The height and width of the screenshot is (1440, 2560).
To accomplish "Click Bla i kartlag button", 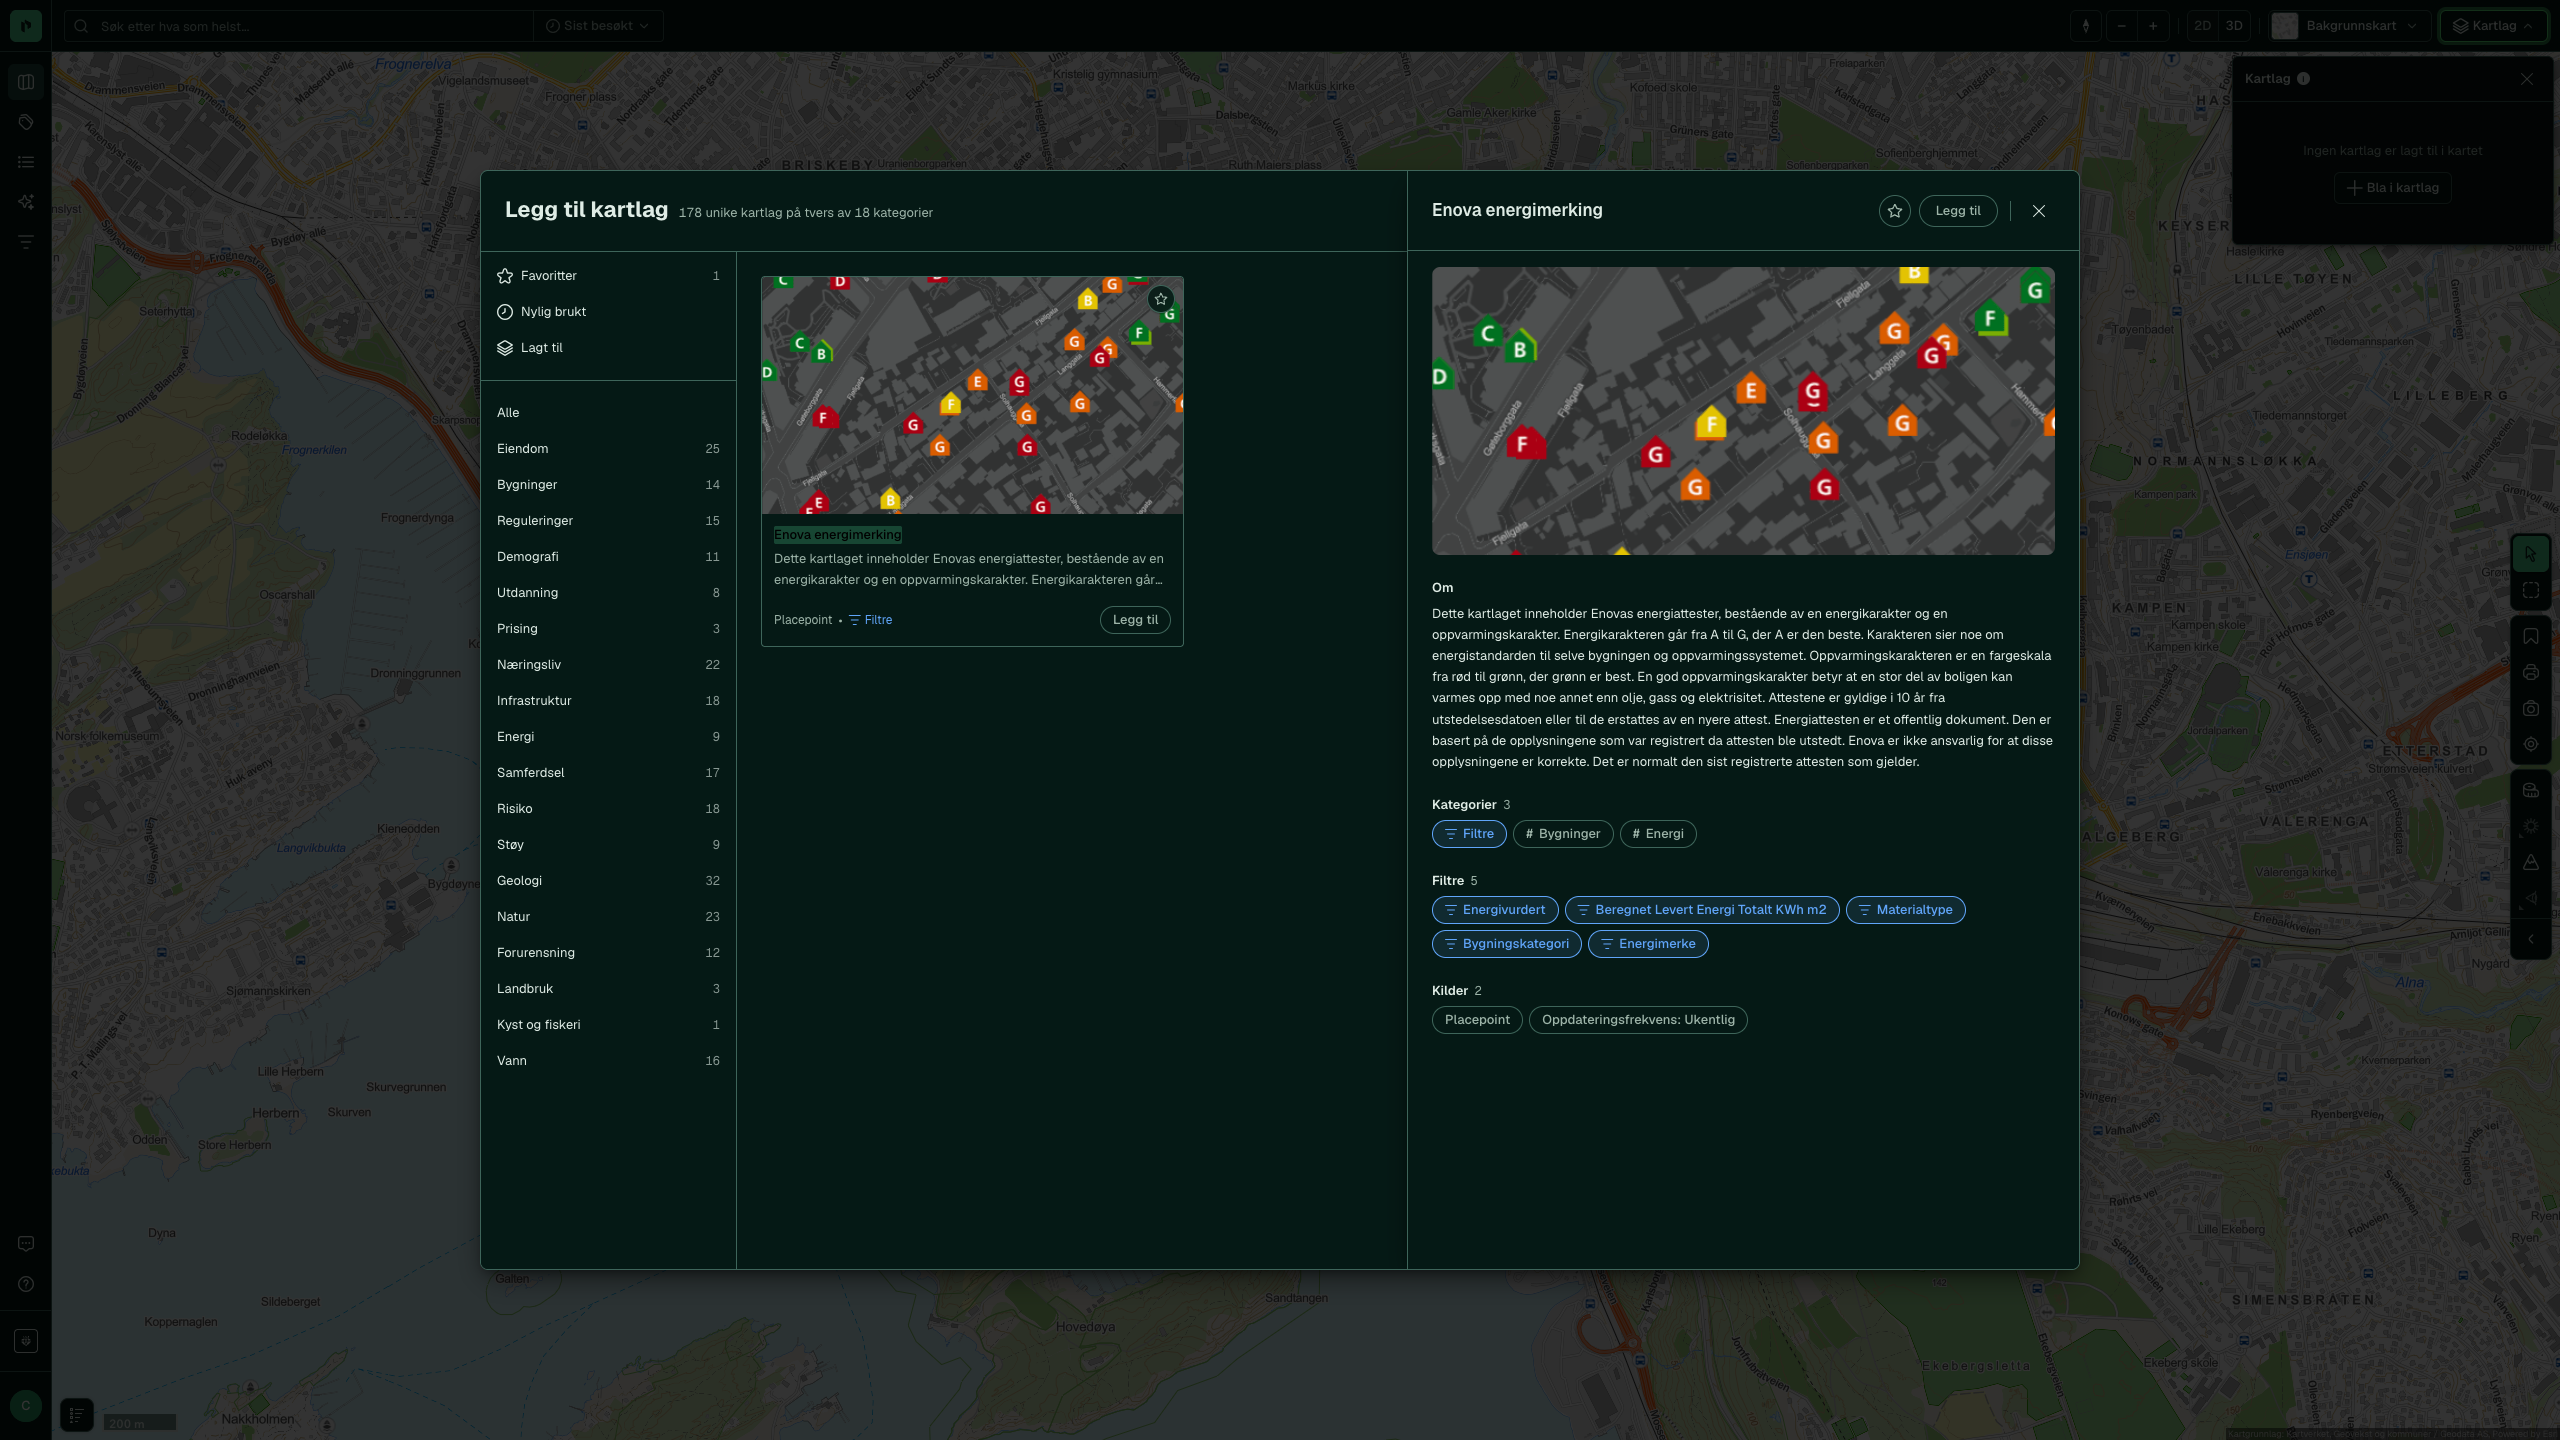I will [x=2392, y=188].
